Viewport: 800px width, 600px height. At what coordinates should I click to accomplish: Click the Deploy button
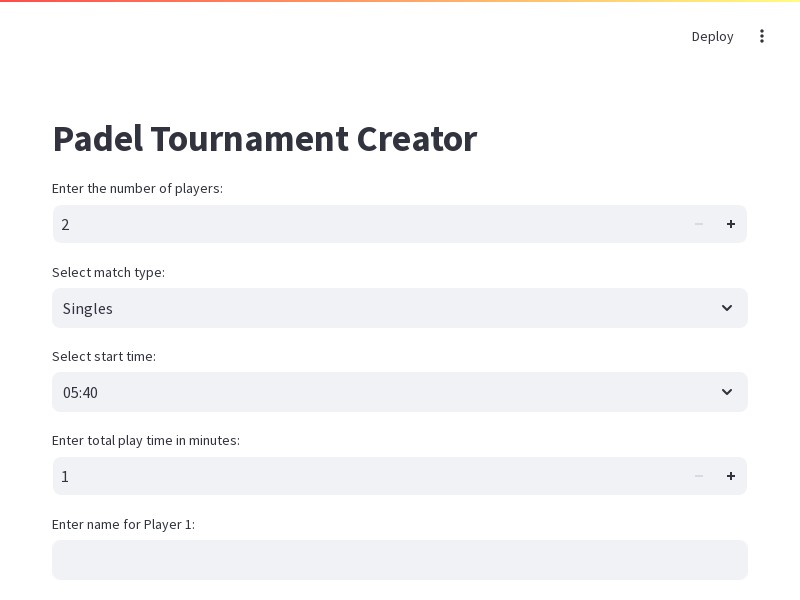pos(712,36)
